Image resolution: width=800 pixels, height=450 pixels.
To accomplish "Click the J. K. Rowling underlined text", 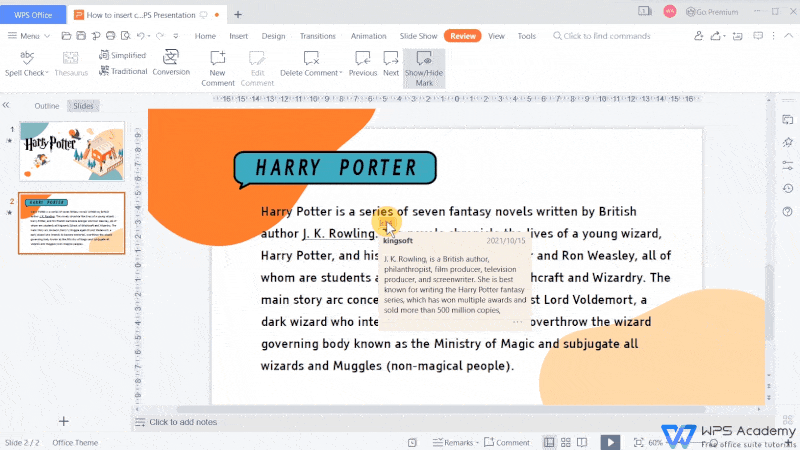I will [x=339, y=233].
